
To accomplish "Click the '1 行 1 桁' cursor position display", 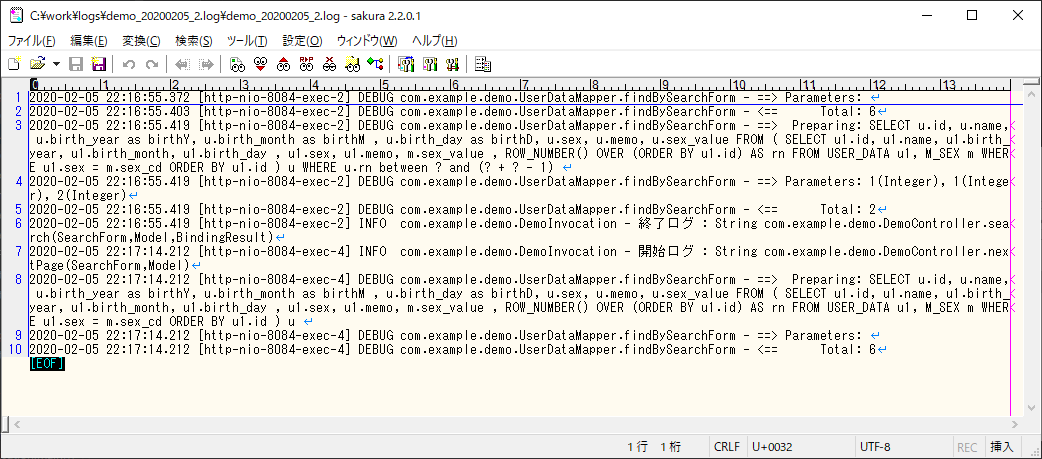I will point(654,447).
